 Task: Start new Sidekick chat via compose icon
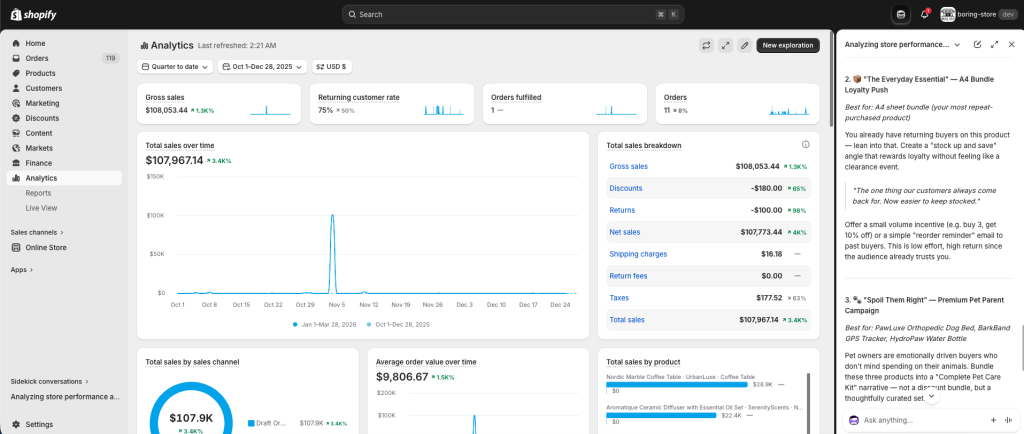click(x=977, y=45)
